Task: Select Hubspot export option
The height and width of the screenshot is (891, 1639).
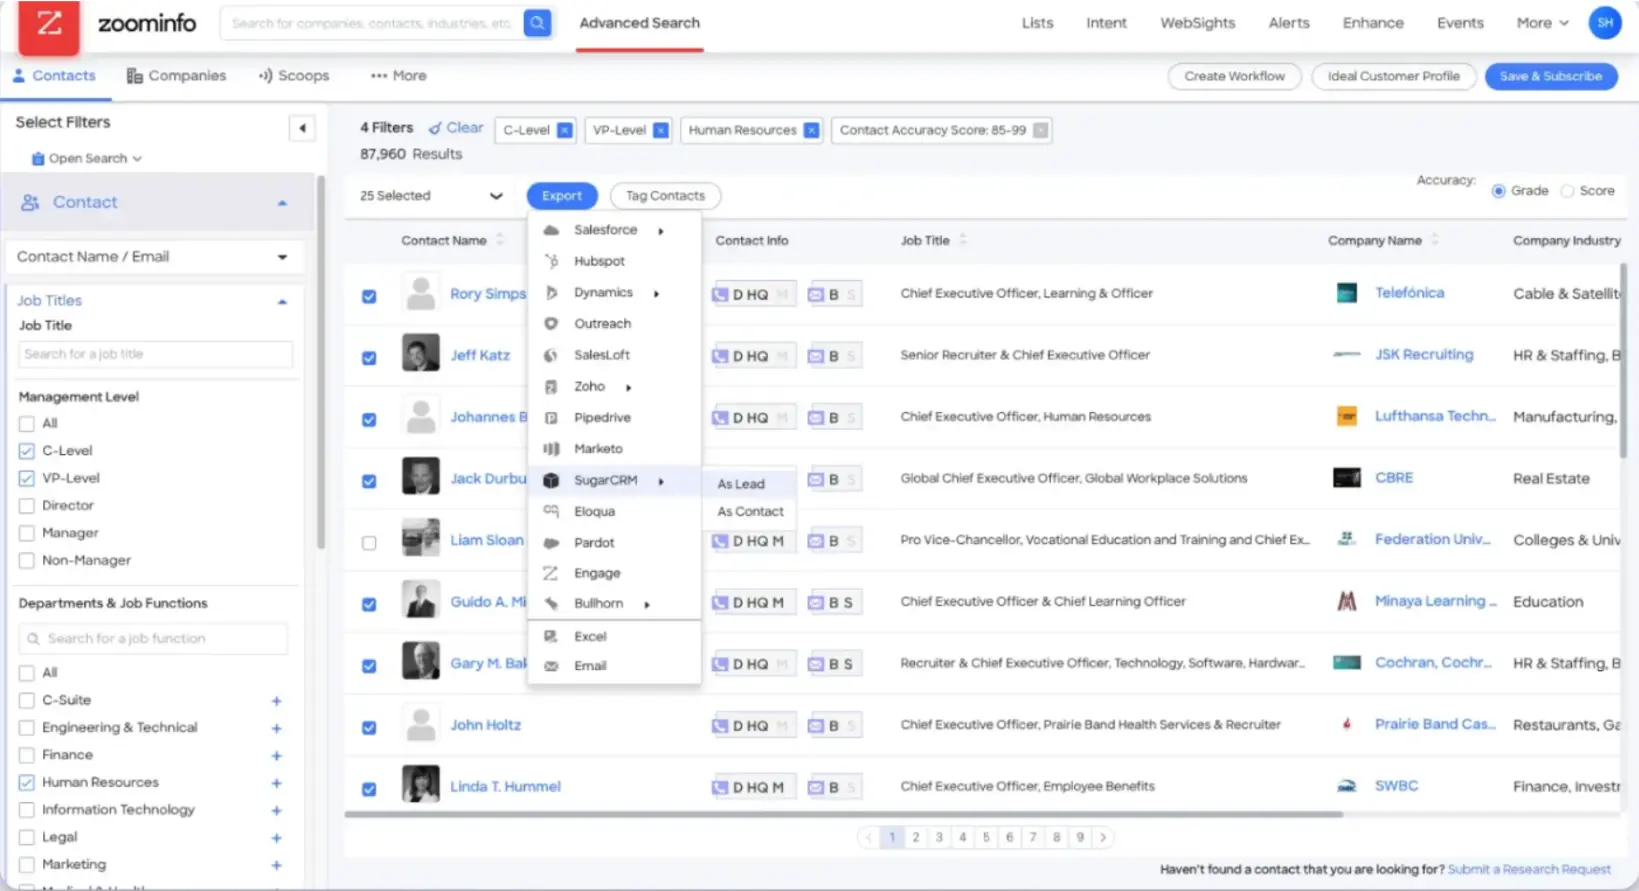Action: [x=613, y=261]
